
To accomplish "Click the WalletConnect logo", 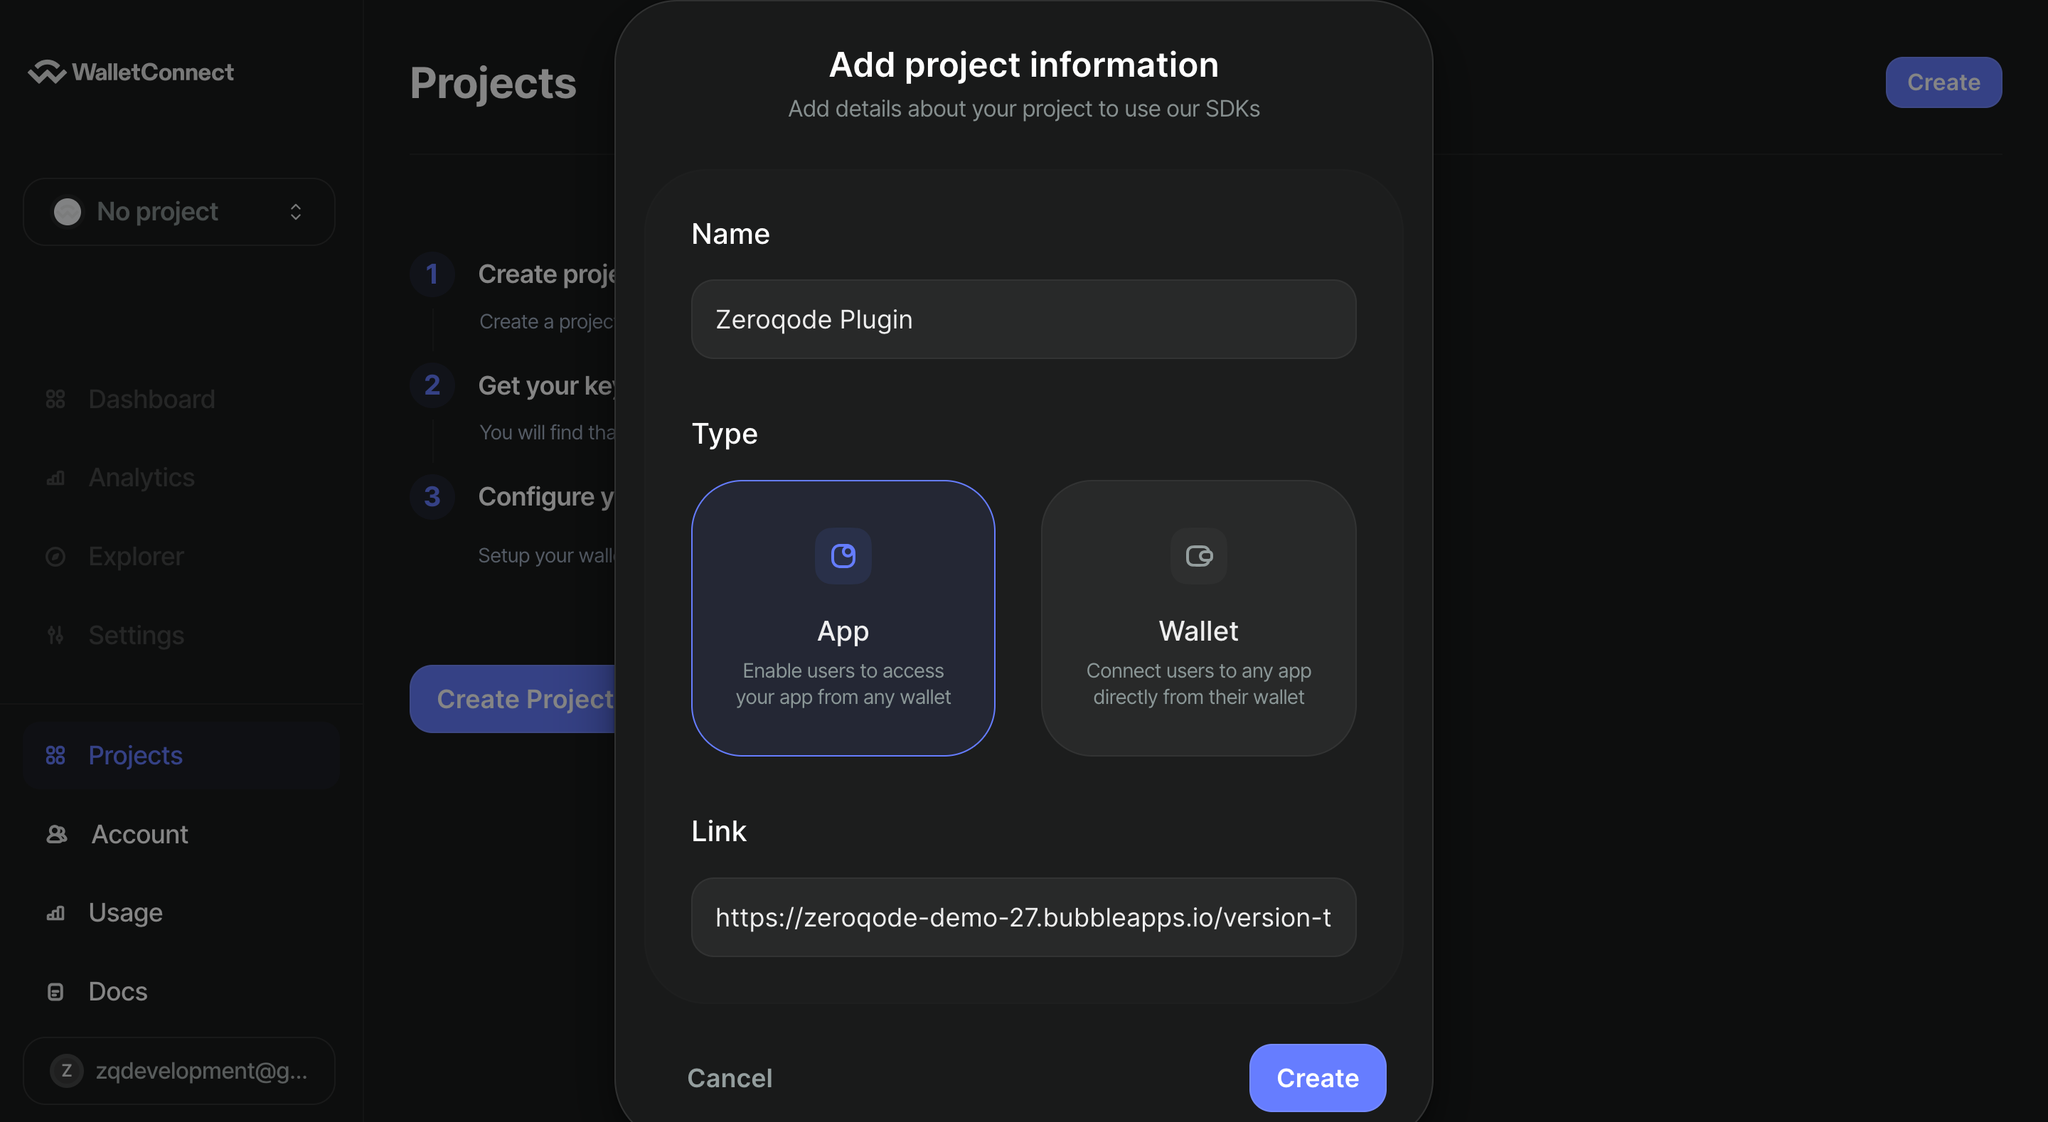I will tap(131, 72).
